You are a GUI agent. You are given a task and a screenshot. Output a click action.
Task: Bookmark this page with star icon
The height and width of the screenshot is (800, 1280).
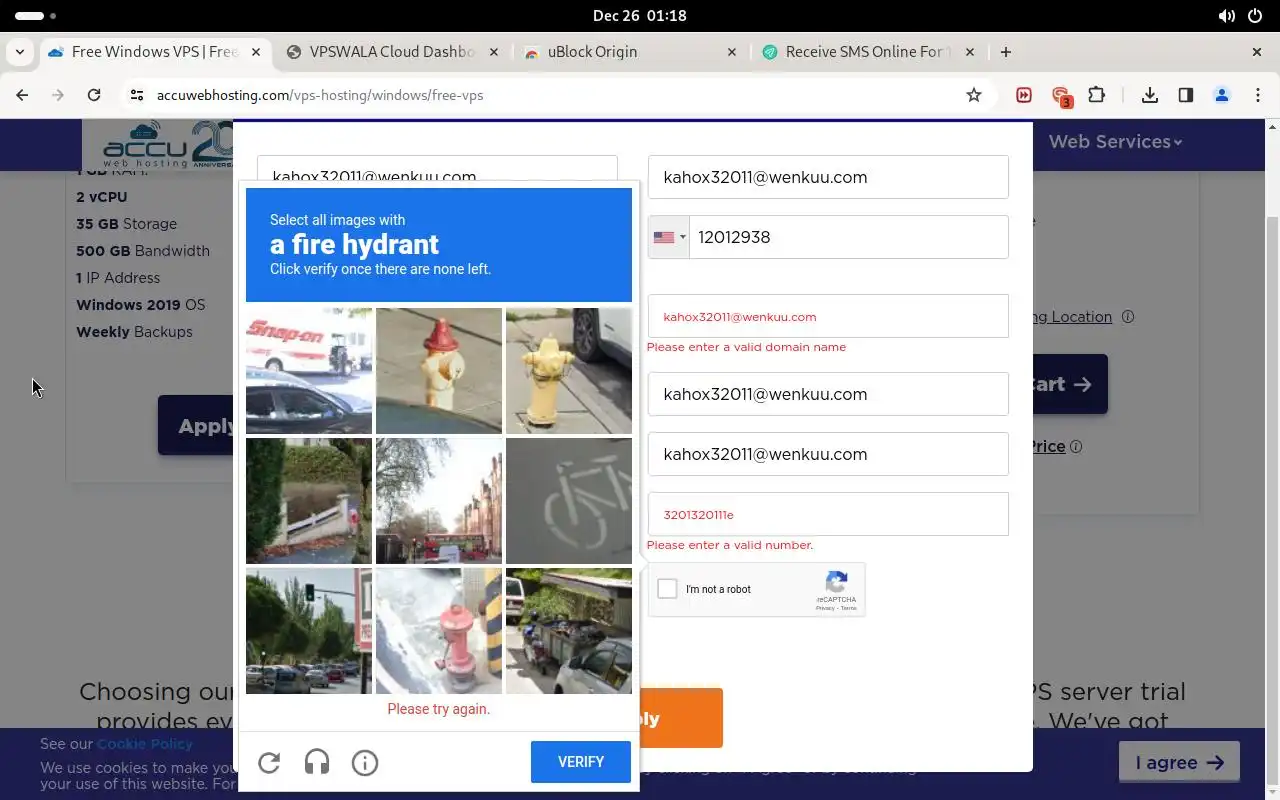(974, 95)
